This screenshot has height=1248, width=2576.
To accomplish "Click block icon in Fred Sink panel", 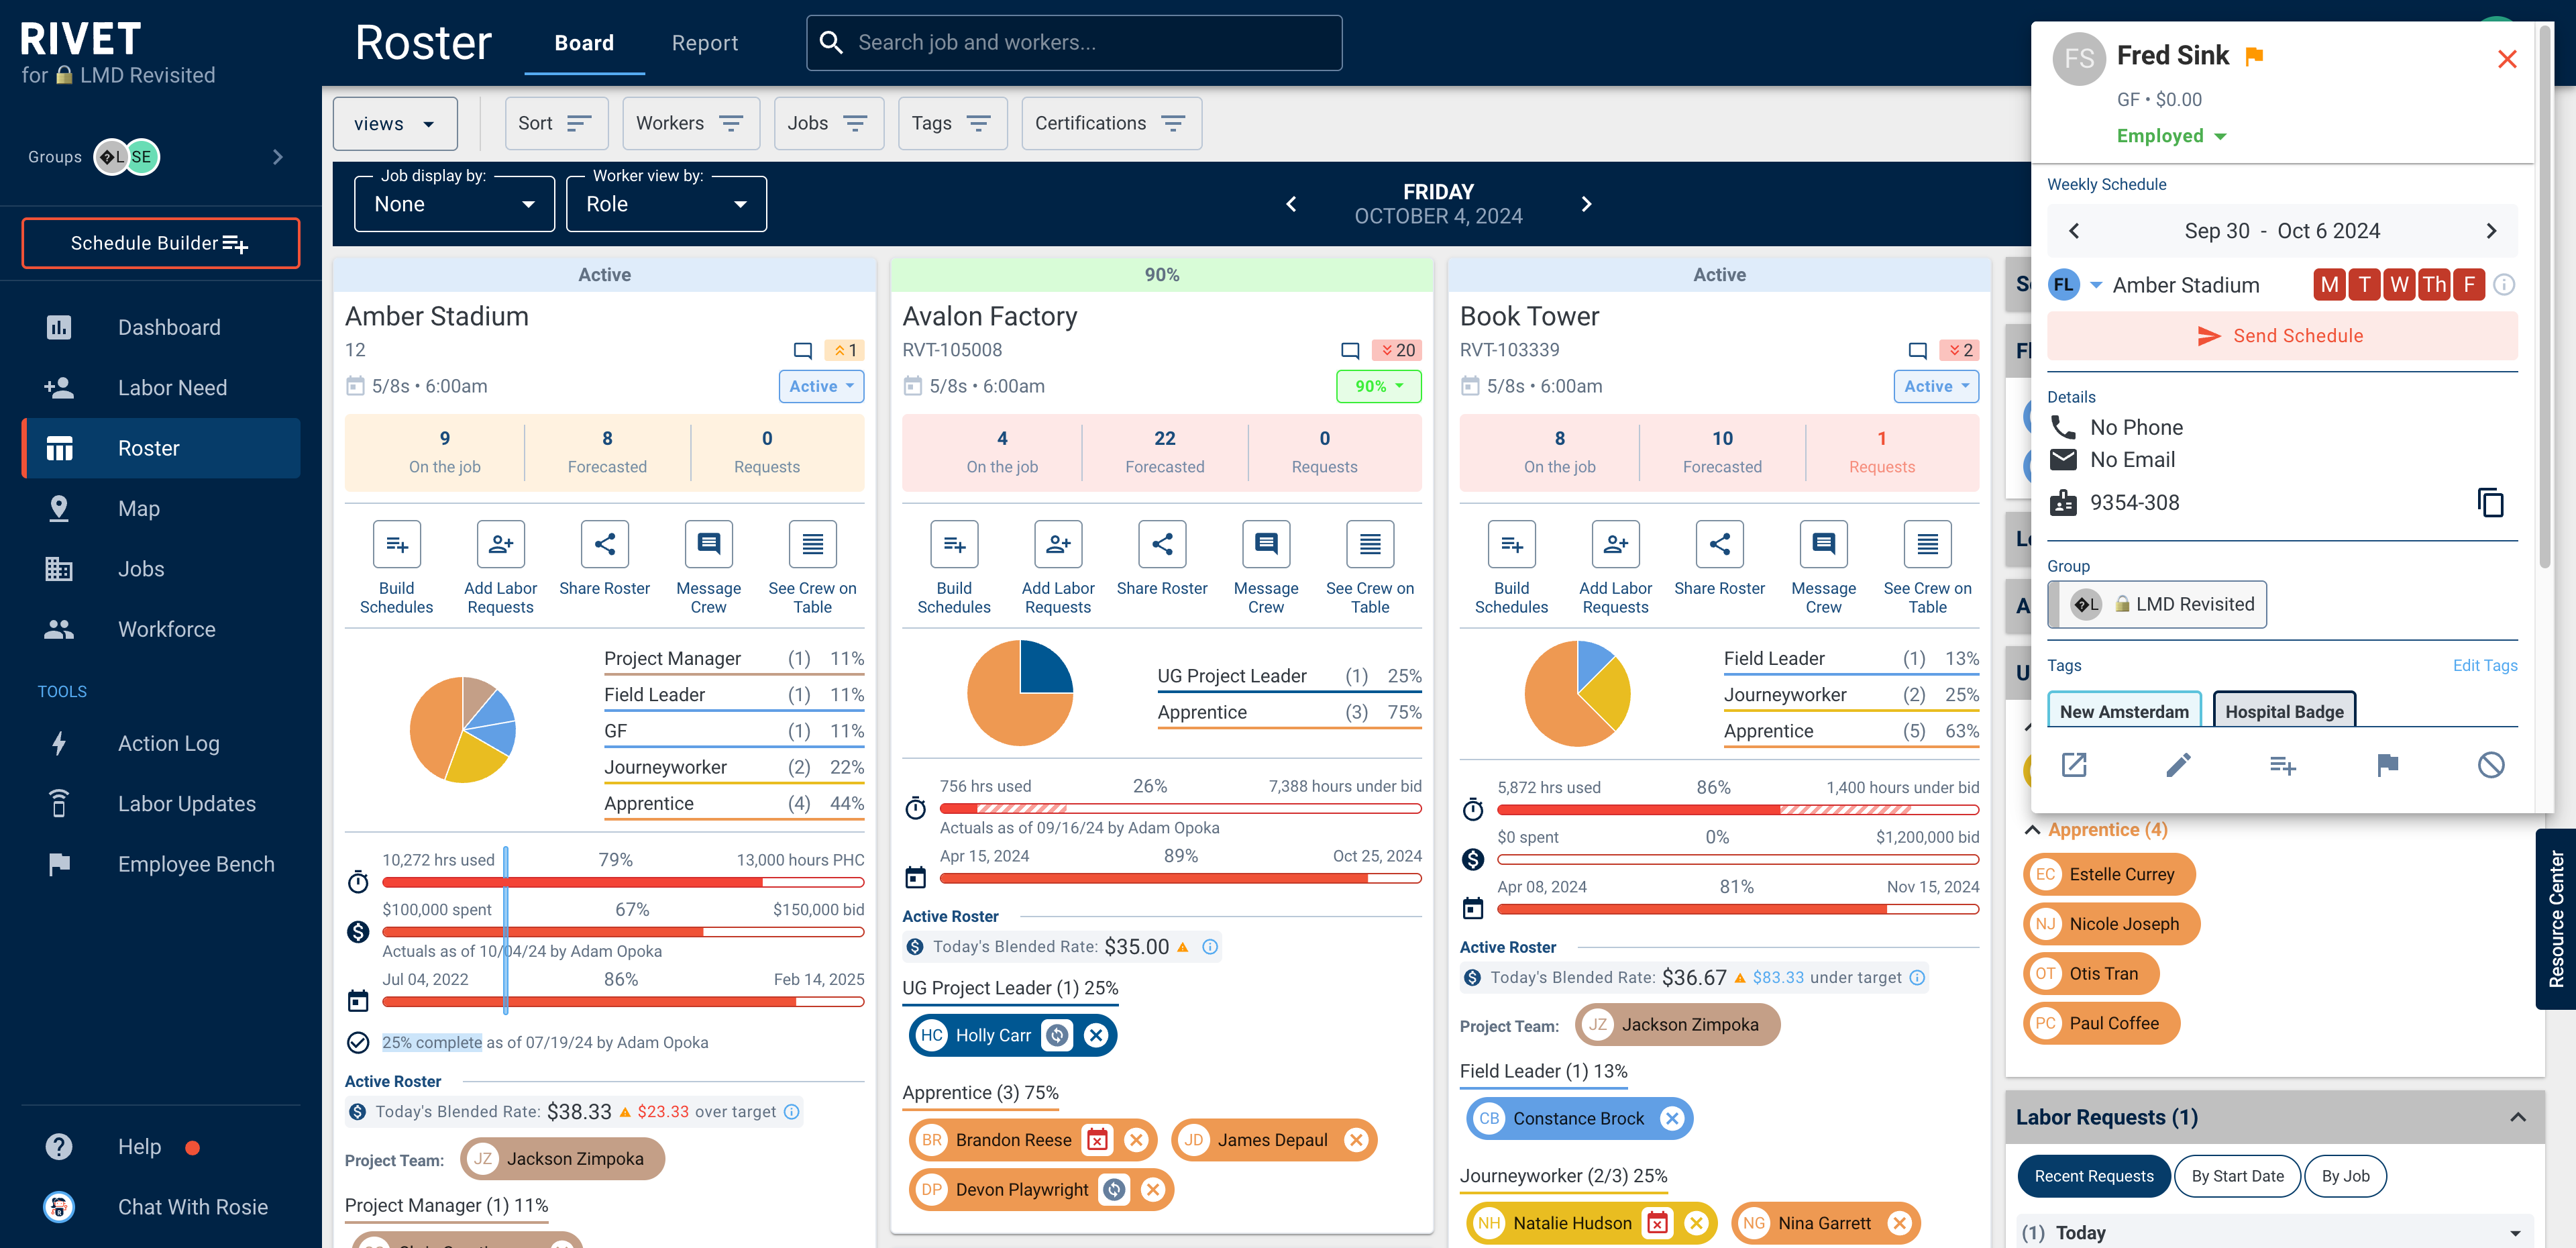I will coord(2491,765).
